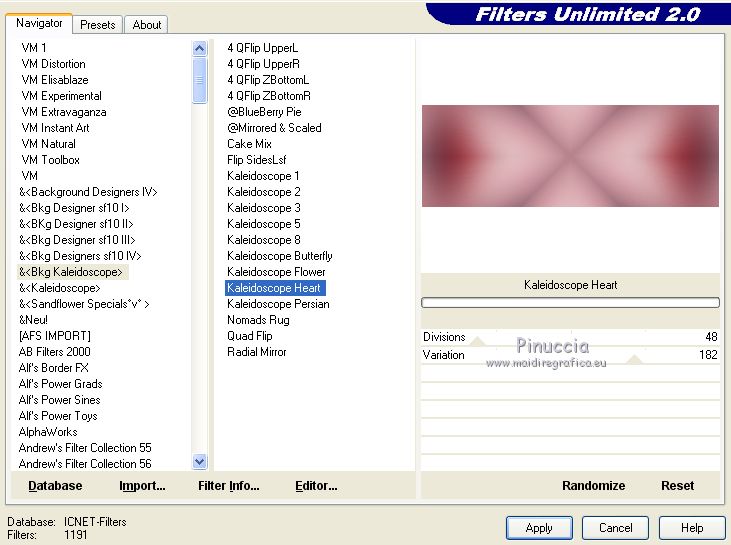Select &<BKg Designer sf10 II> category
The image size is (731, 545).
76,224
